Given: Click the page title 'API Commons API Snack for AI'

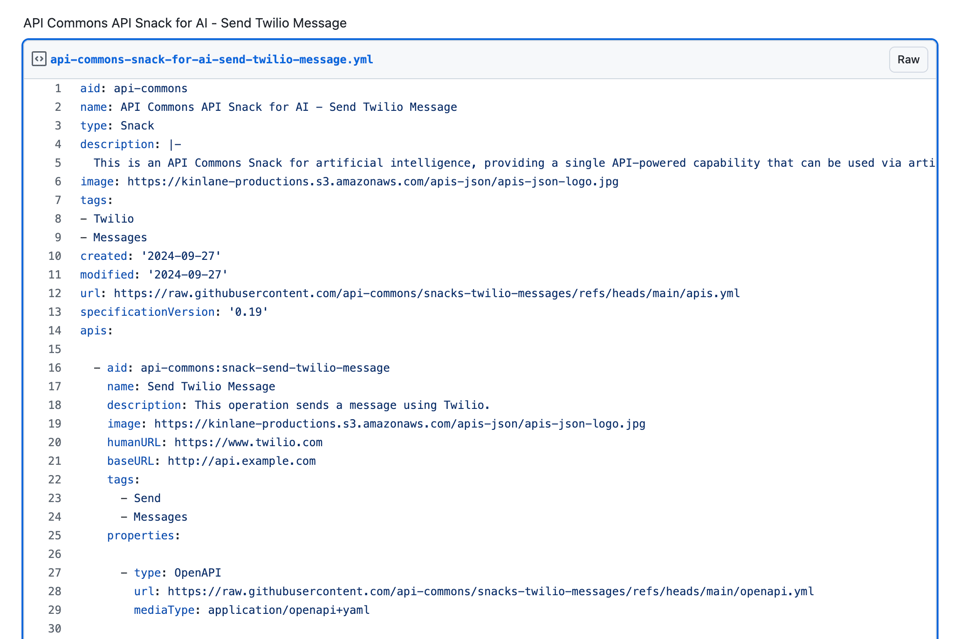Looking at the screenshot, I should pyautogui.click(x=185, y=22).
